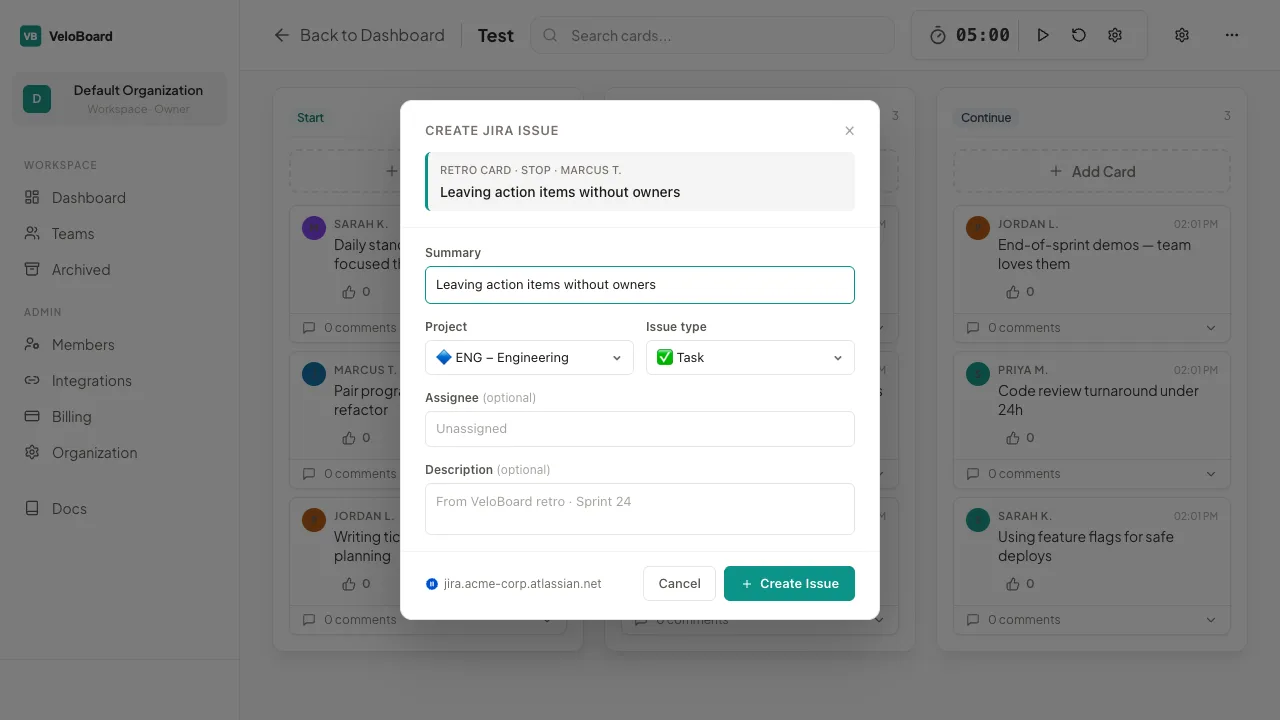The image size is (1280, 720).
Task: Go Back to Dashboard
Action: pyautogui.click(x=359, y=35)
